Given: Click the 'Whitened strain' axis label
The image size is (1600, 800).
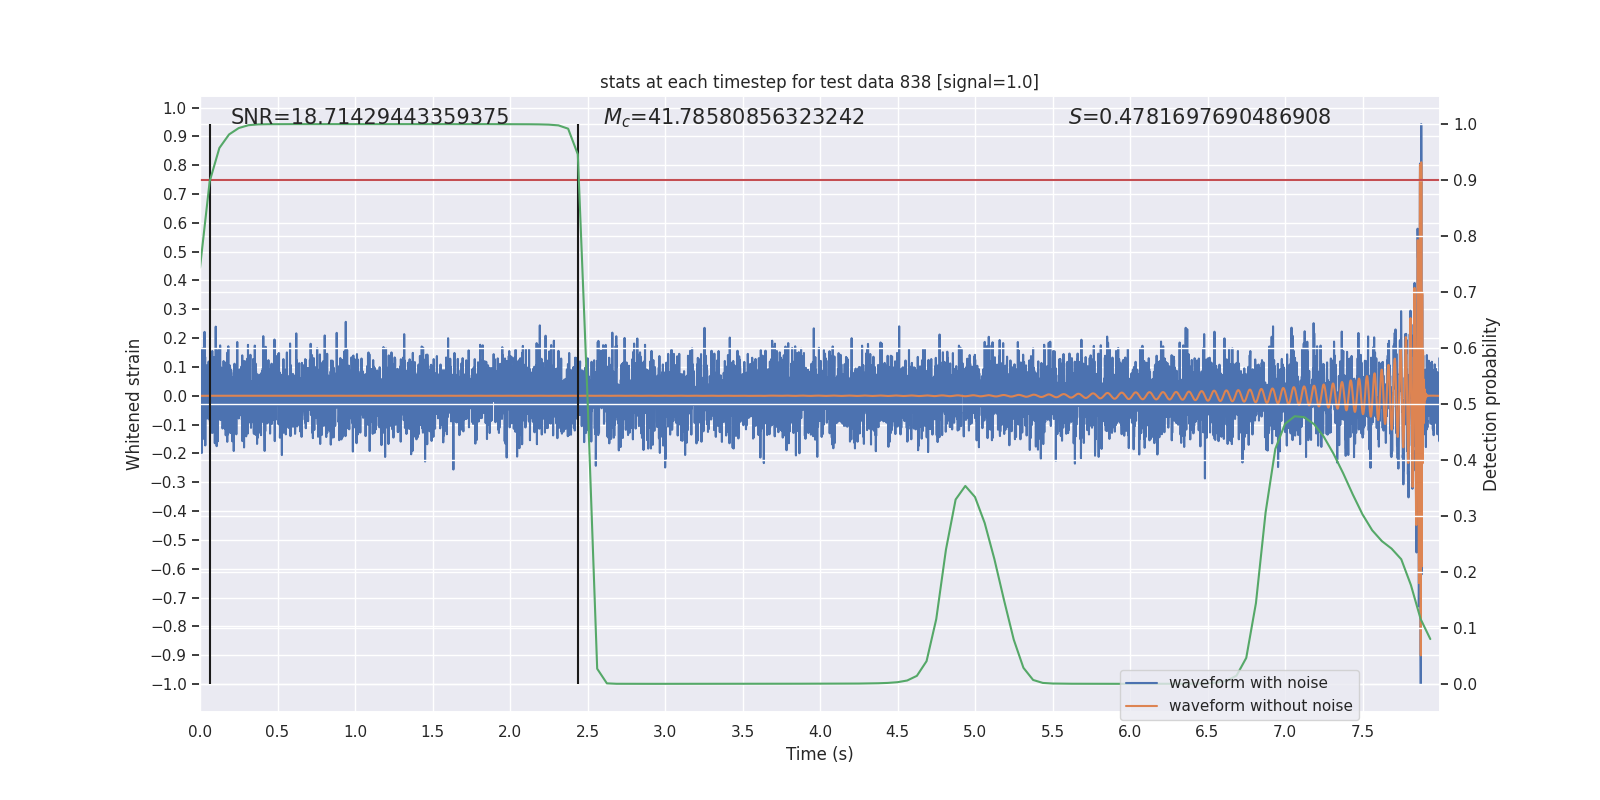Looking at the screenshot, I should pyautogui.click(x=133, y=404).
